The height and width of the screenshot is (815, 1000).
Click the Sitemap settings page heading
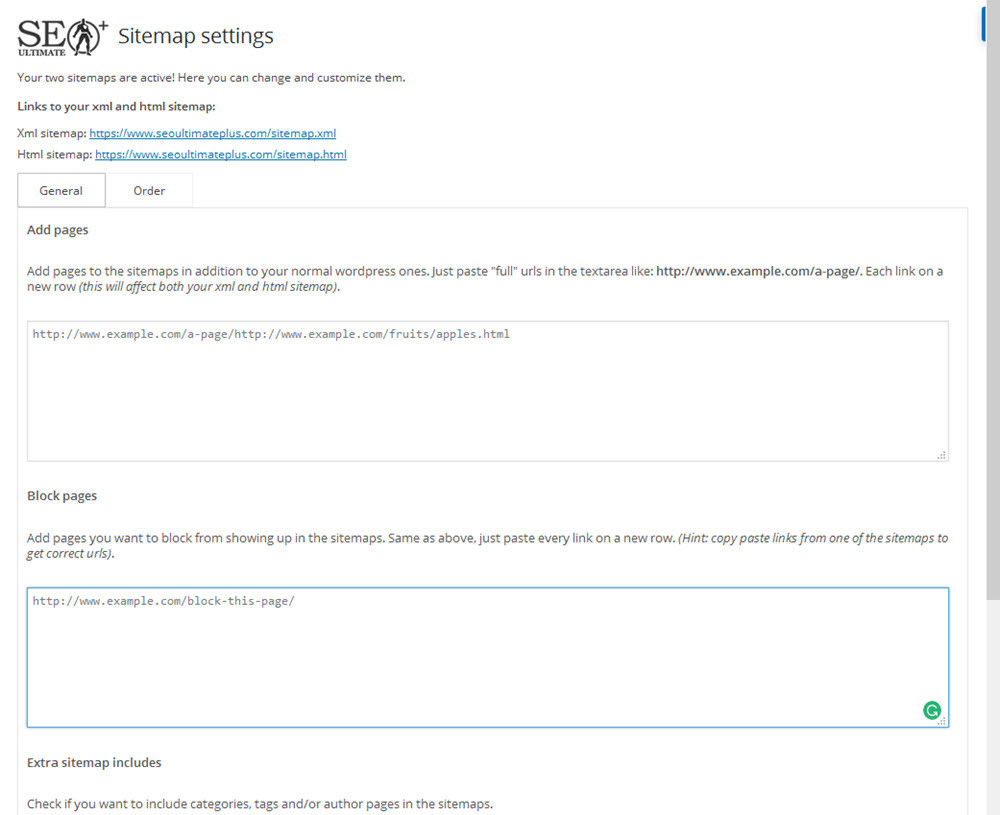point(196,37)
